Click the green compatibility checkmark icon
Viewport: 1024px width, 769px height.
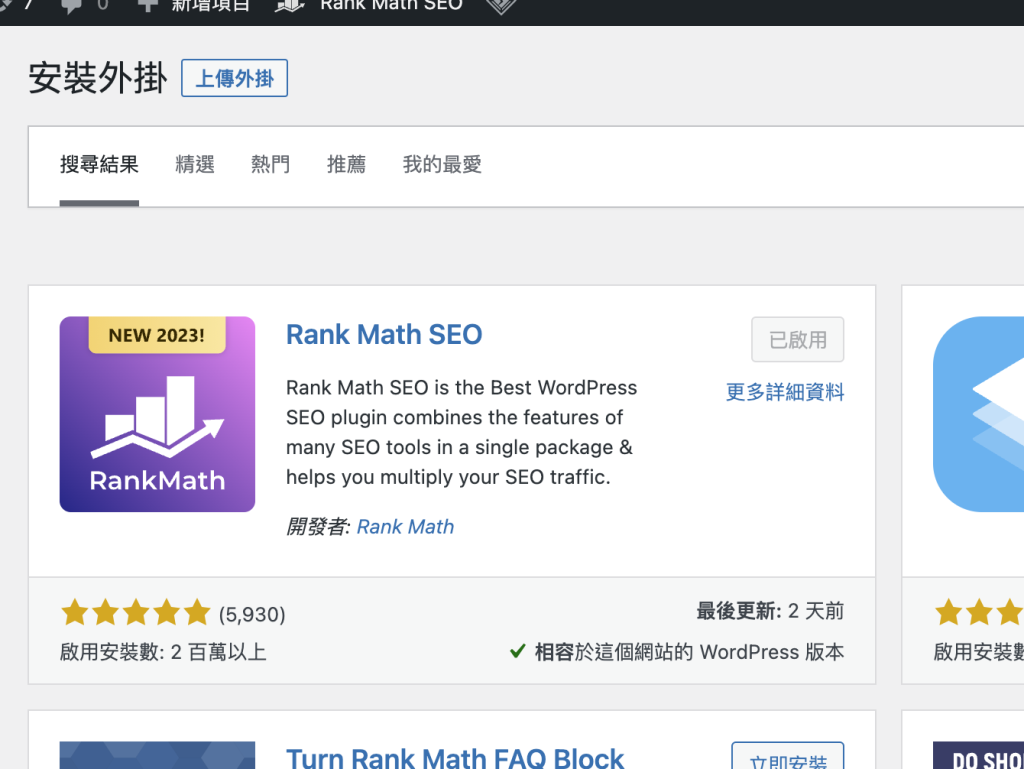(x=517, y=651)
